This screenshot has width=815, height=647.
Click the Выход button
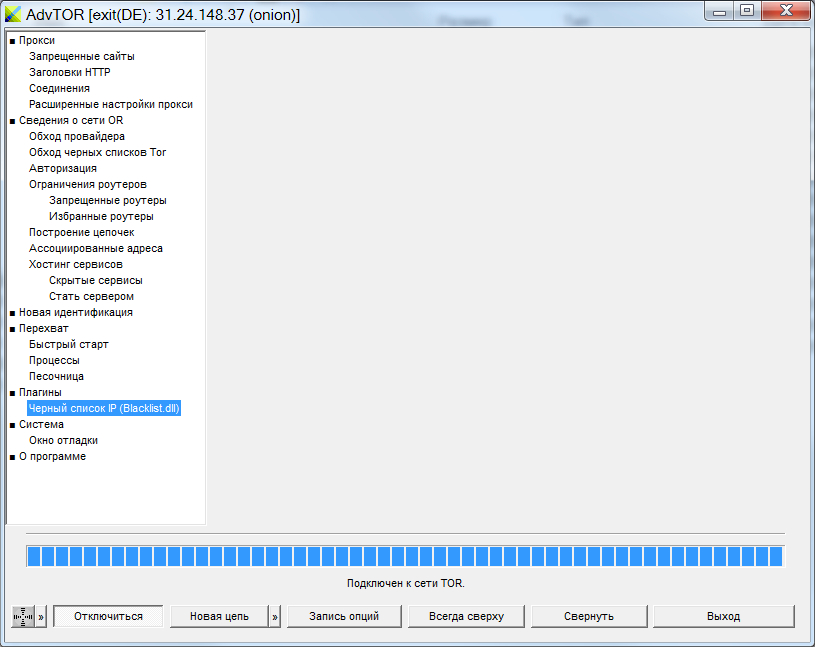724,616
